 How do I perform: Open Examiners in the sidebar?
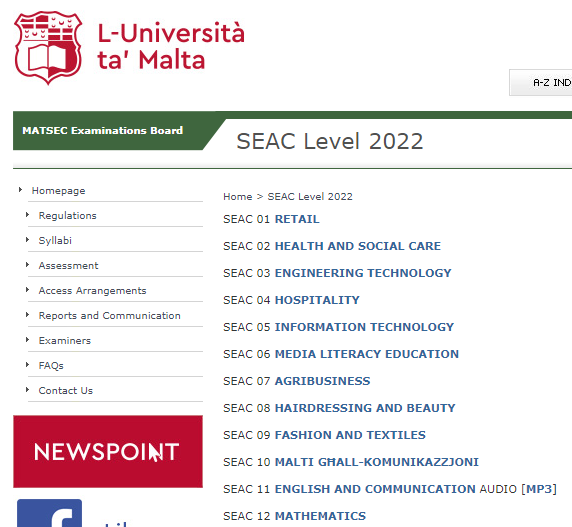[65, 341]
